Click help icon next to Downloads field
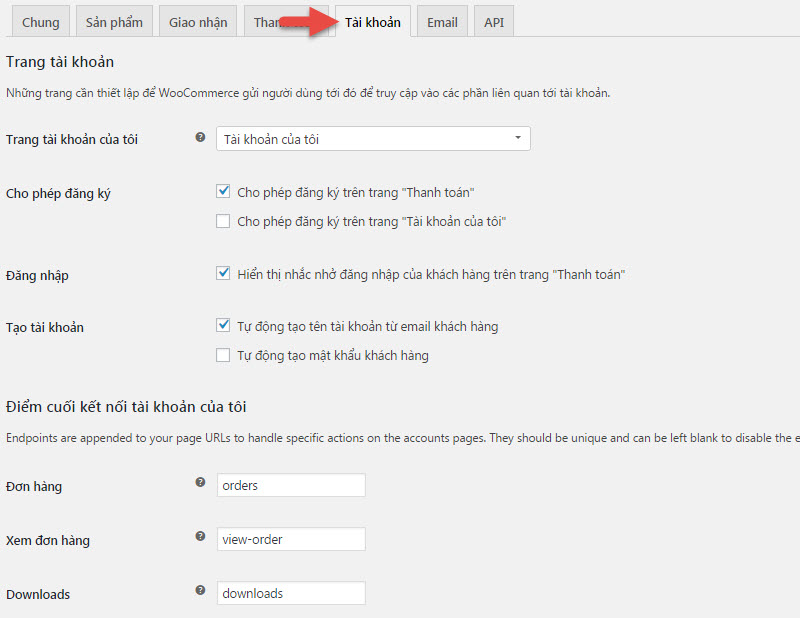This screenshot has width=800, height=618. point(200,590)
